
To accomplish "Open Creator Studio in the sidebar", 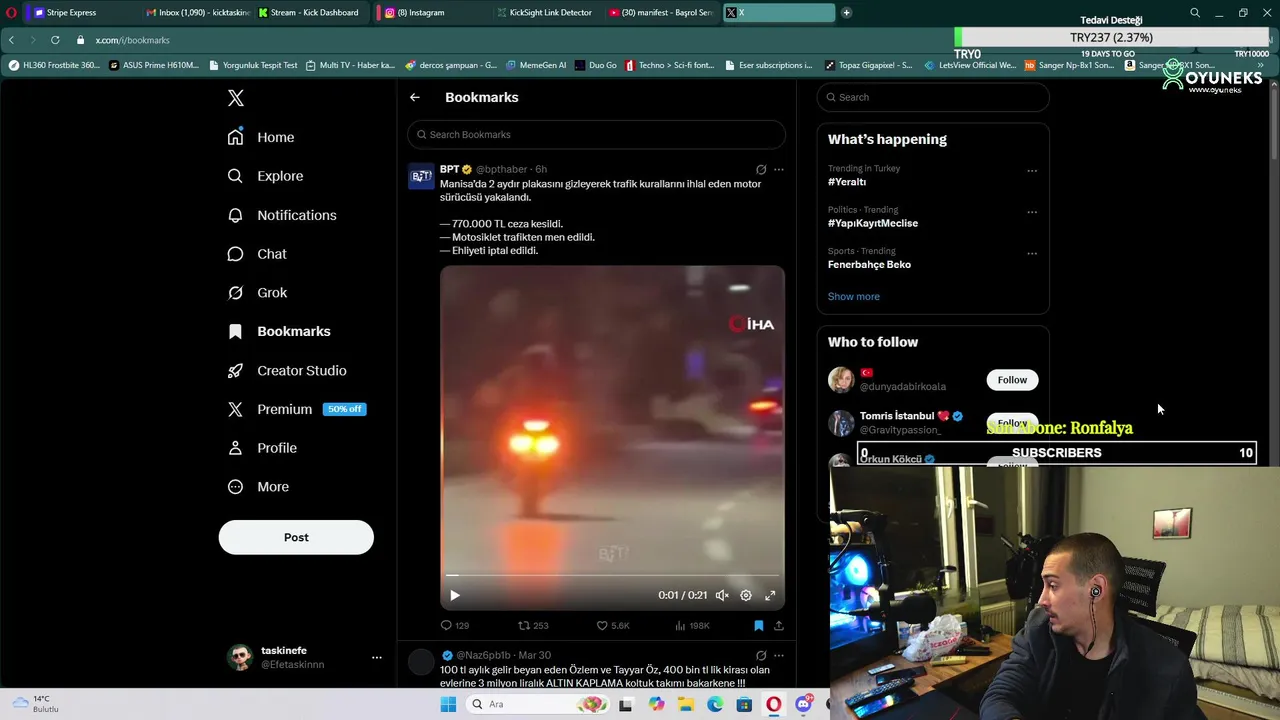I will 287,370.
